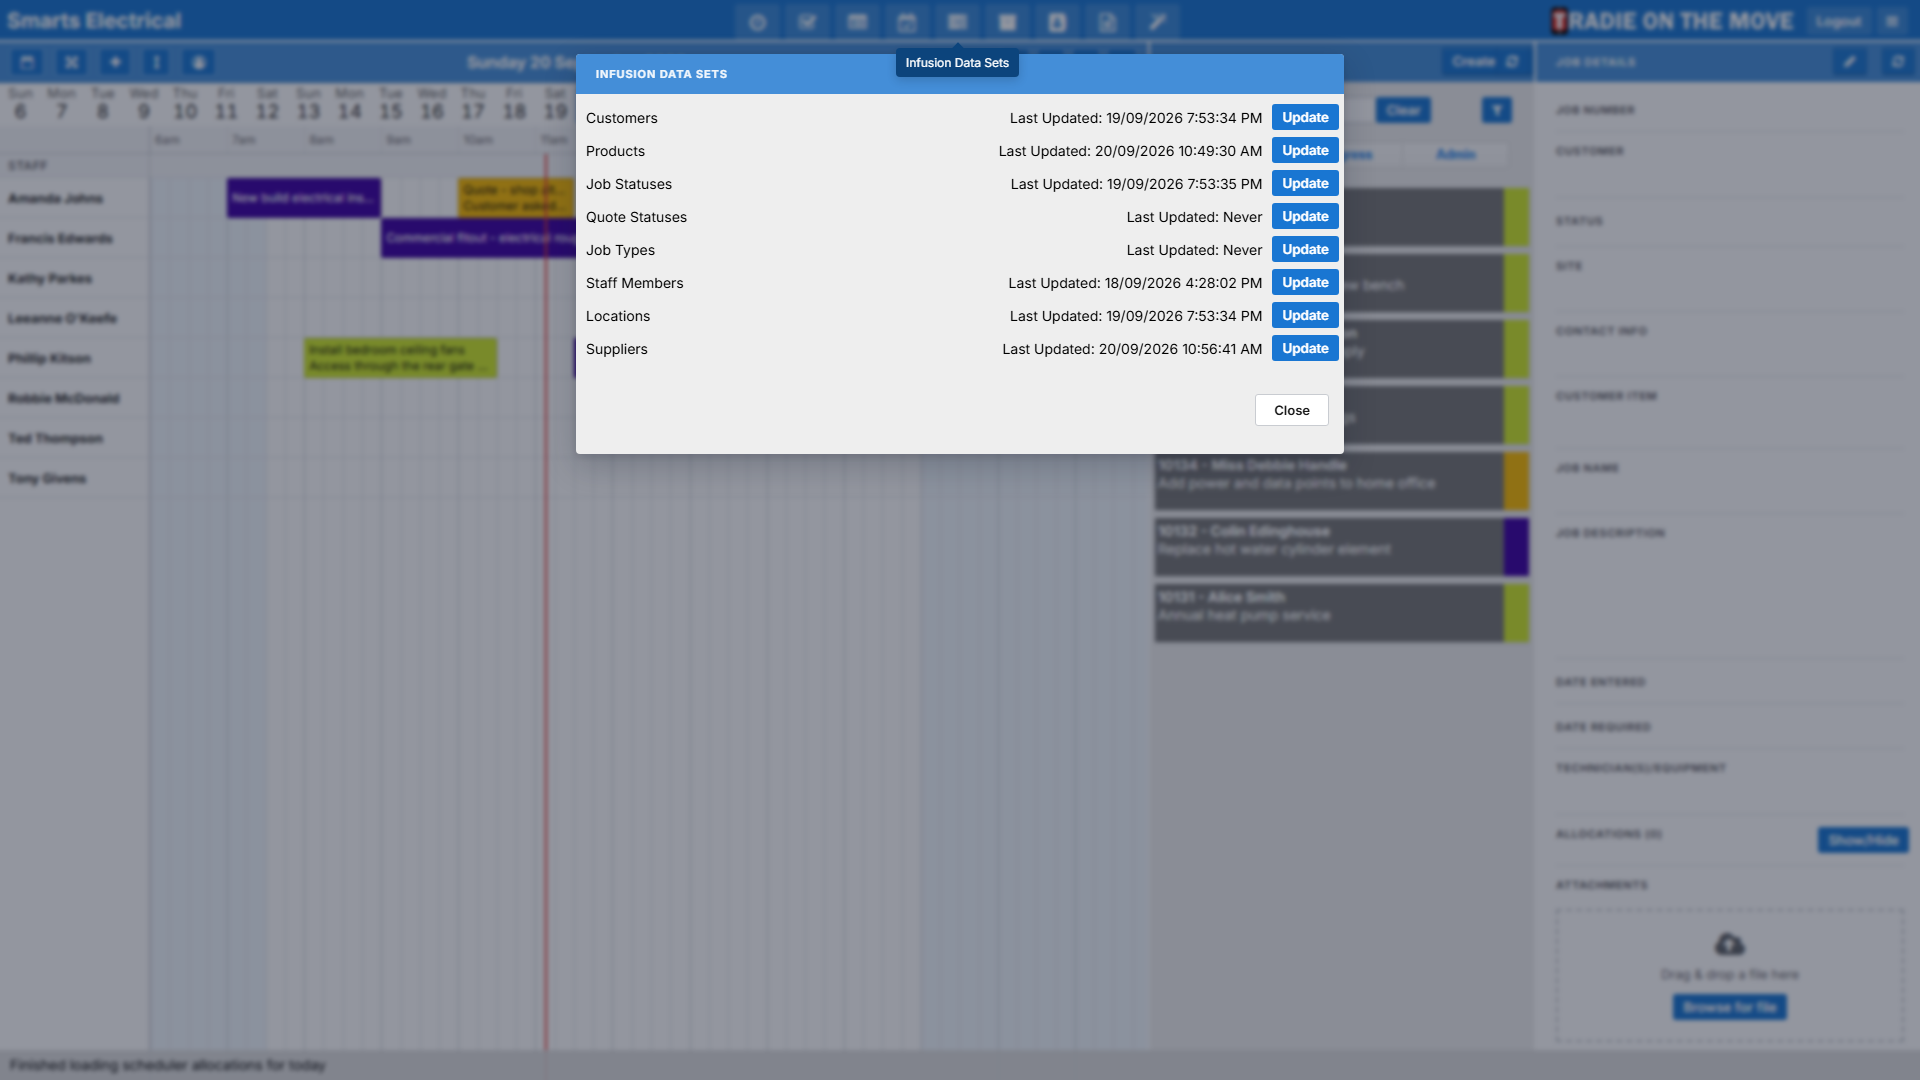
Task: Click the 'Customers' row label
Action: point(622,118)
